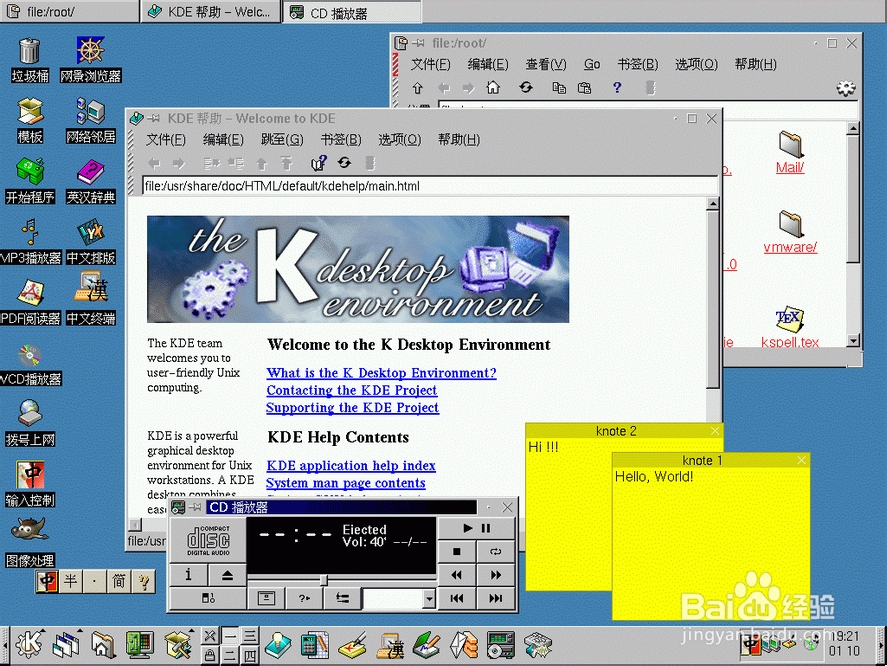Open 查看(V) menu in file:/root/ window
Viewport: 887px width, 666px height.
[546, 65]
